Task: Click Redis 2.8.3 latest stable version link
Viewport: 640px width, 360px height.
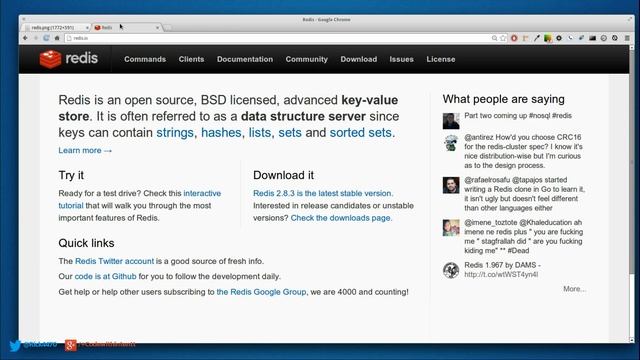Action: click(x=322, y=193)
